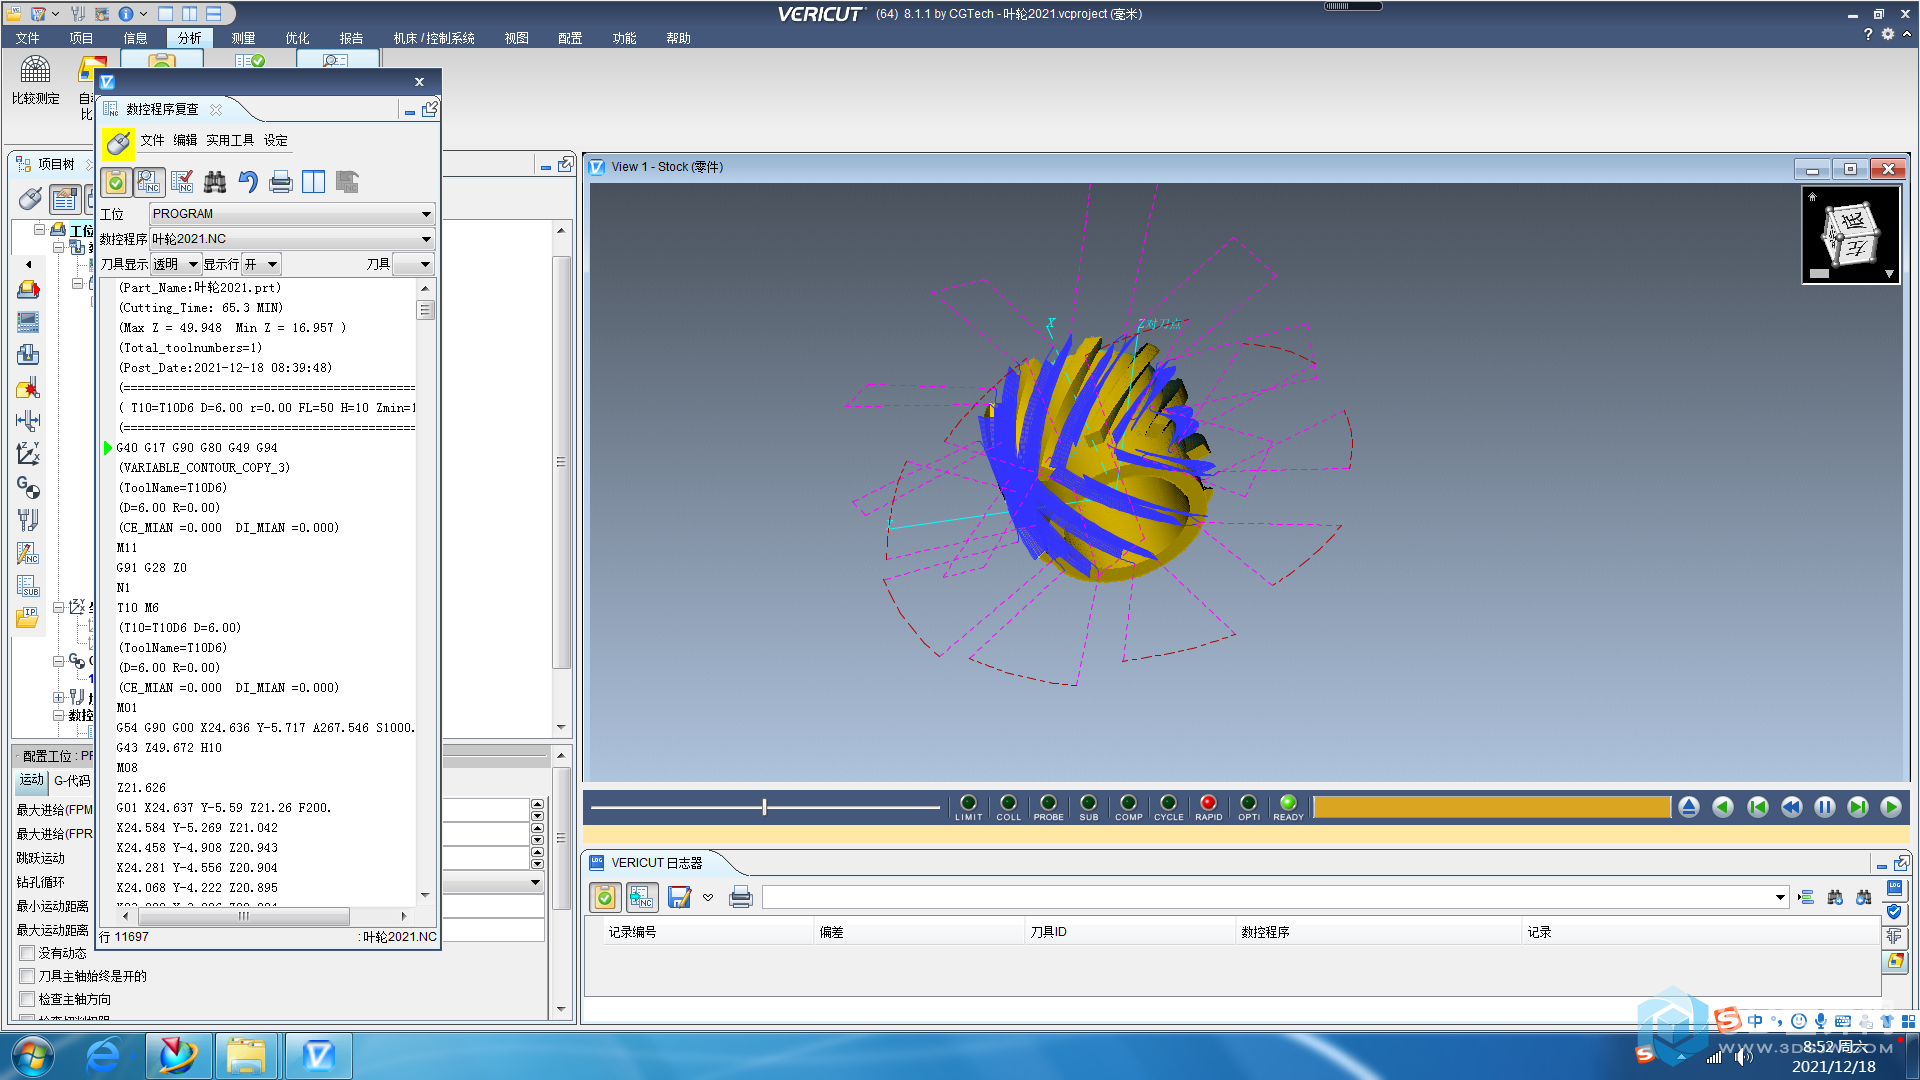
Task: Open coordinate systems XYZ icon in sidebar
Action: [x=28, y=454]
